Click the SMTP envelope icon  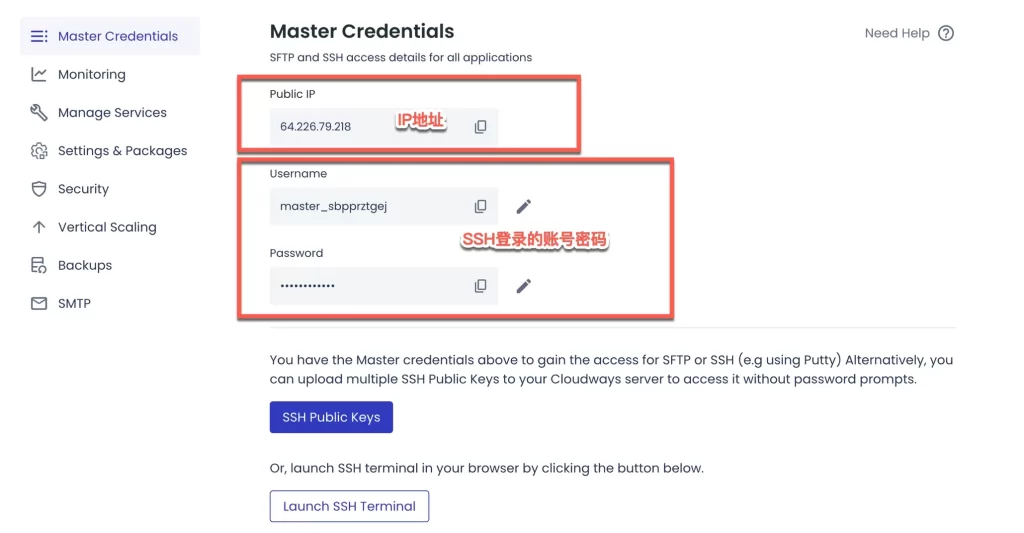click(x=39, y=304)
